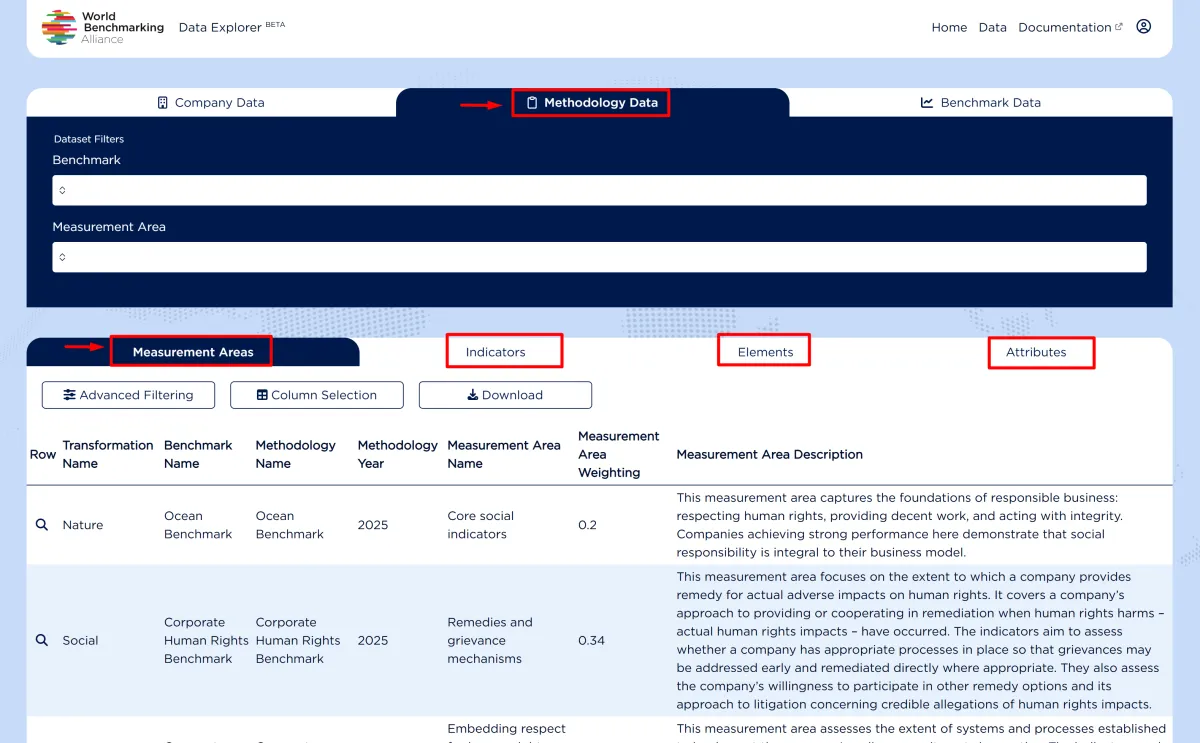Click the magnifier icon on the Nature row
The image size is (1200, 743).
41,524
